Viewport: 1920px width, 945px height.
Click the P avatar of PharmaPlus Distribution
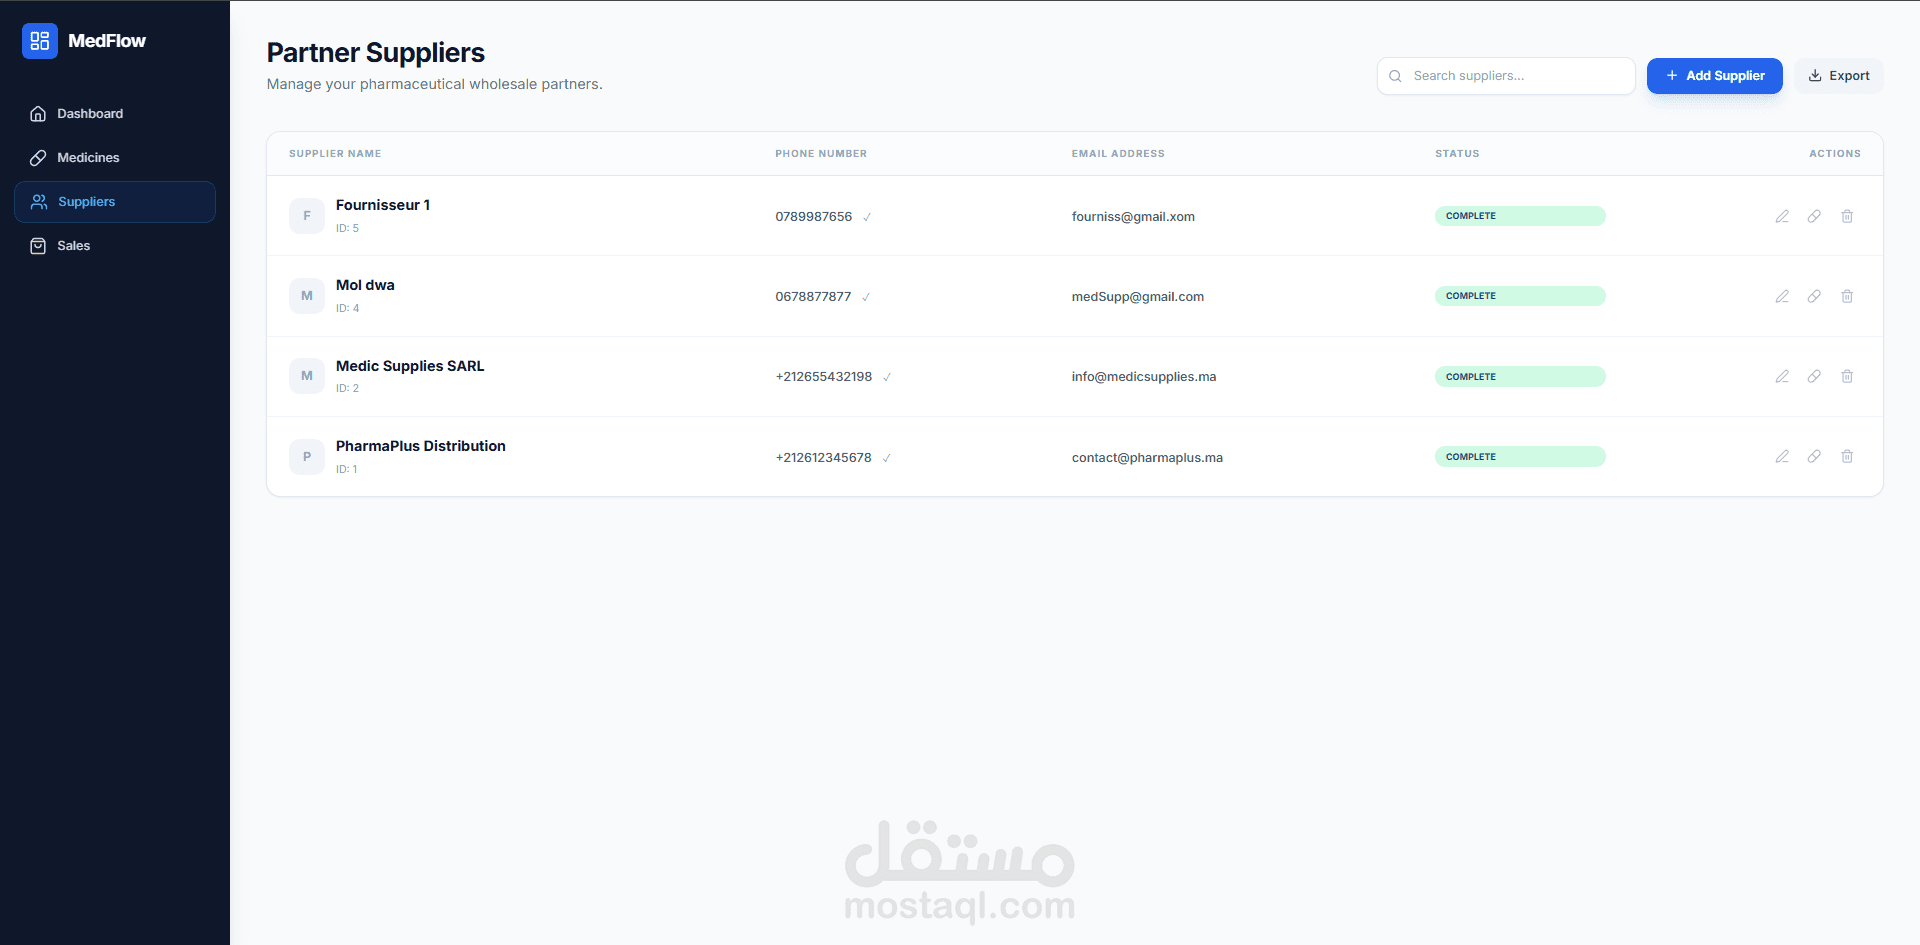click(x=307, y=457)
